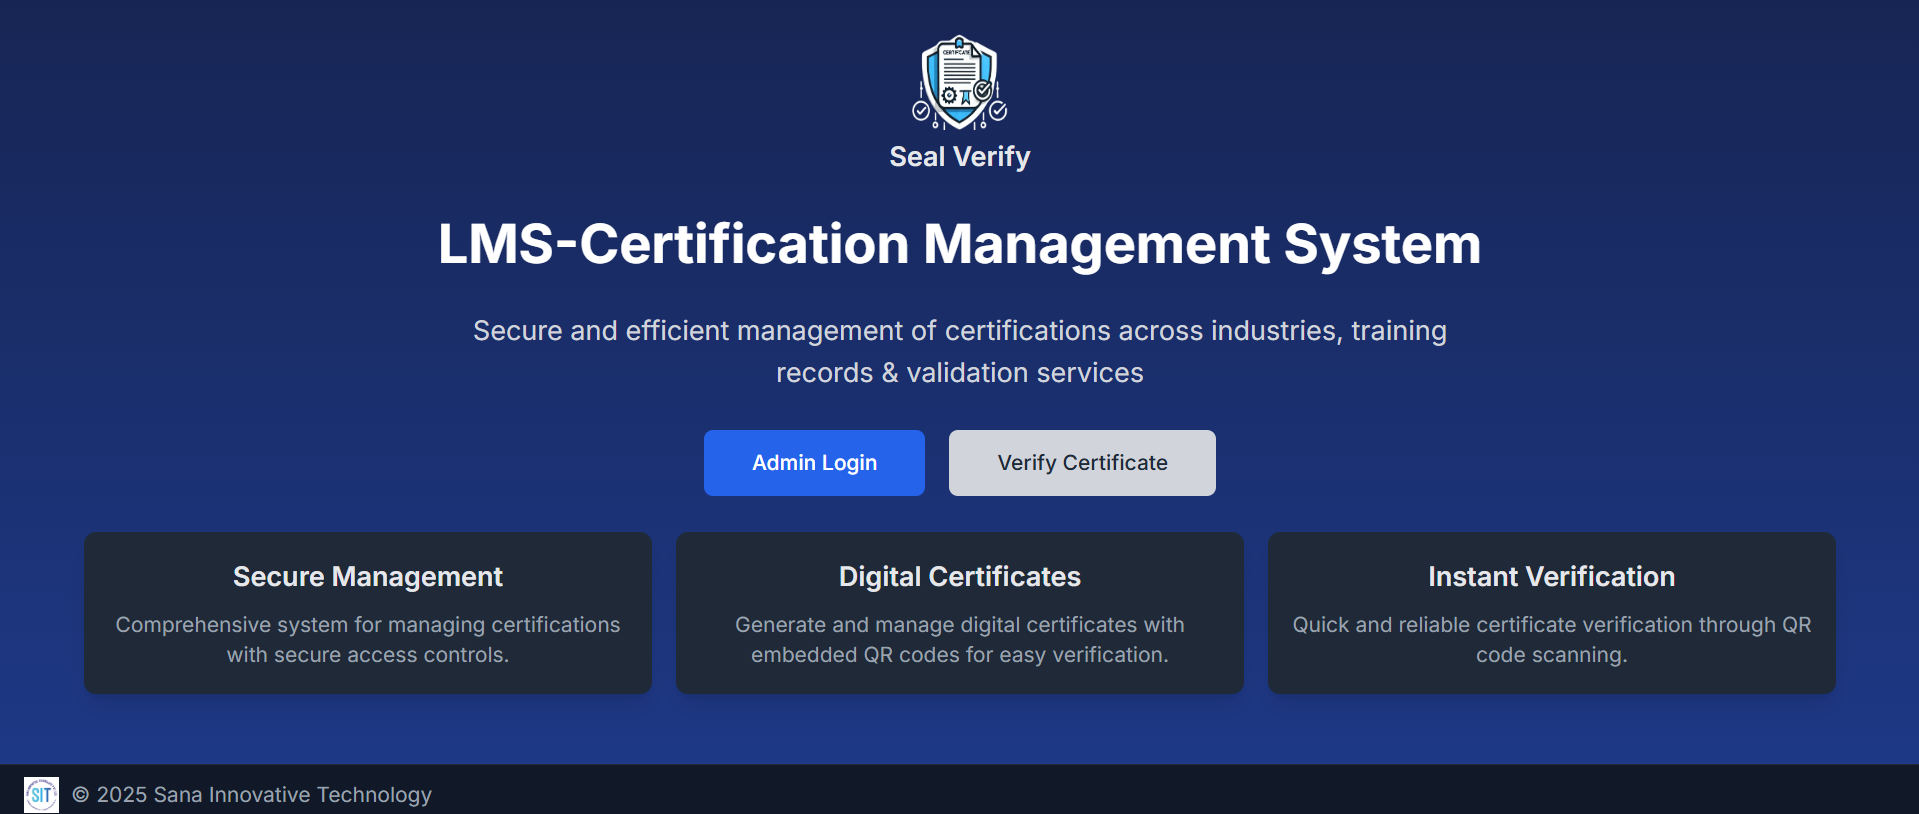The width and height of the screenshot is (1919, 814).
Task: Select the Digital Certificates card title
Action: coord(959,577)
